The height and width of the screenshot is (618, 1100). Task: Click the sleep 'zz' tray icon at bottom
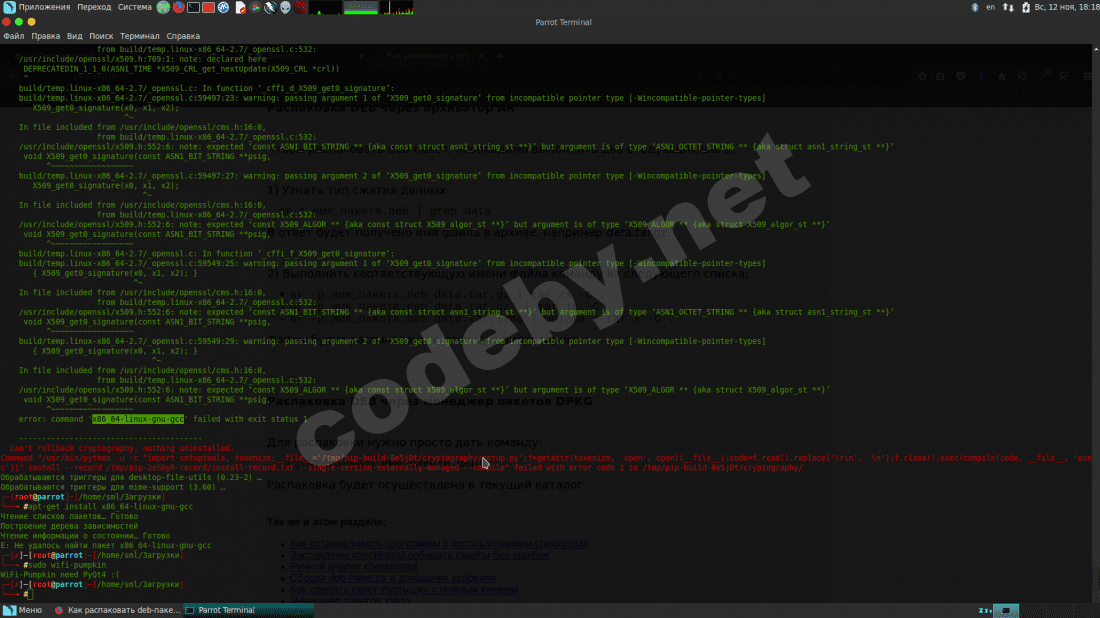coord(984,610)
